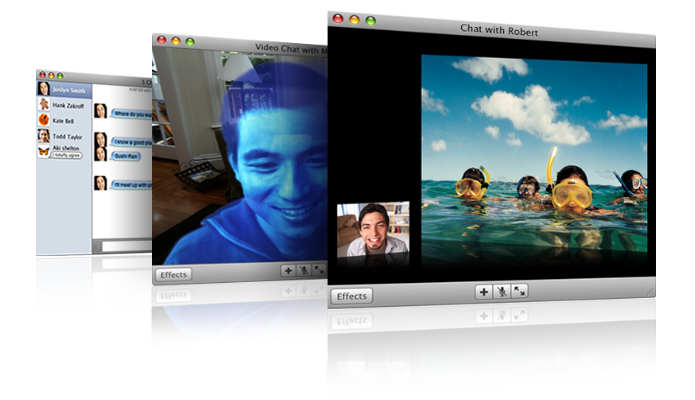The width and height of the screenshot is (695, 400).
Task: Click Aki shelton's butterfly avatar
Action: (44, 150)
